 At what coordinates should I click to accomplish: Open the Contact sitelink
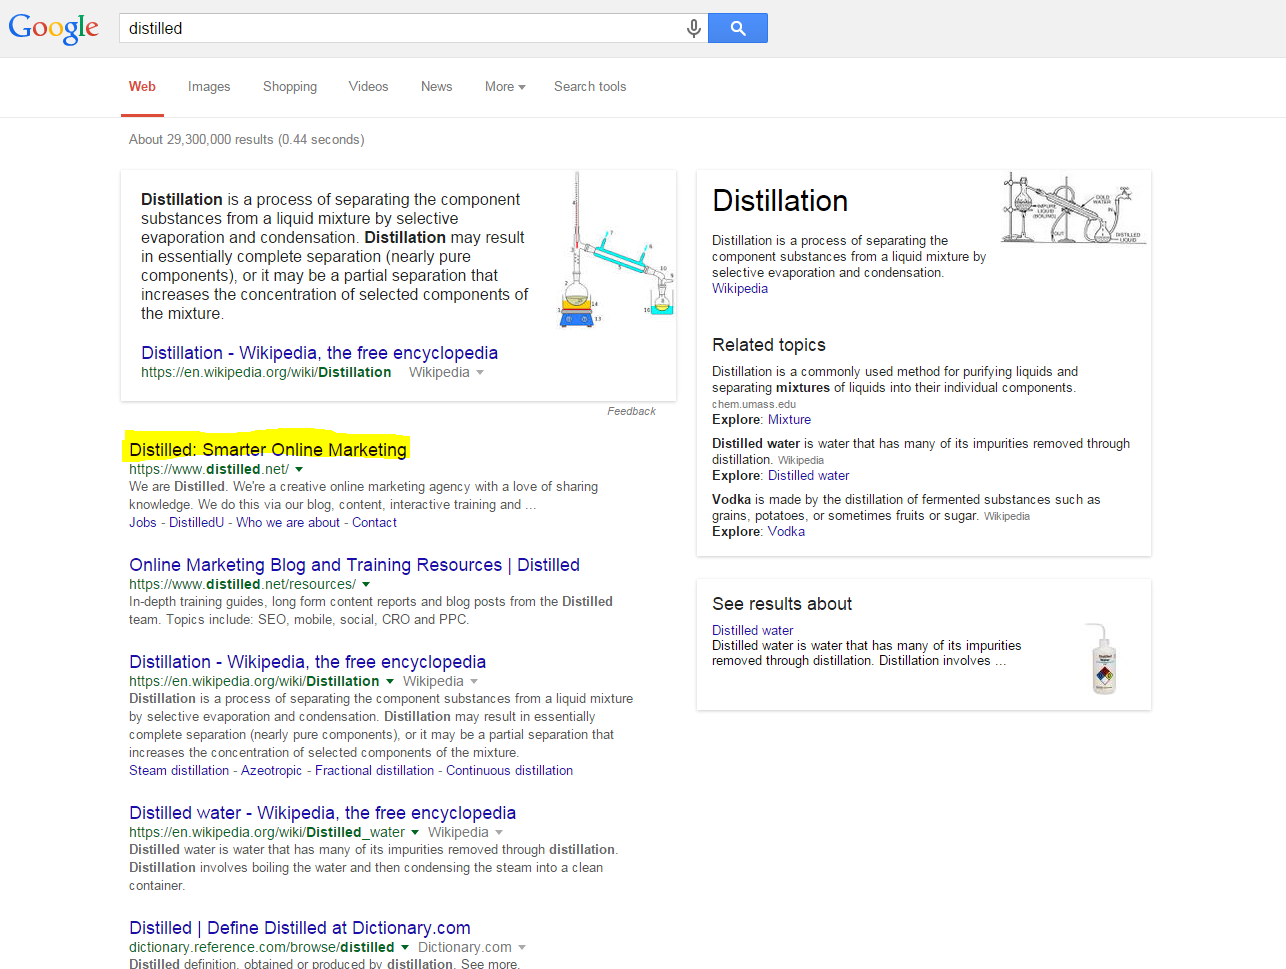[x=374, y=523]
